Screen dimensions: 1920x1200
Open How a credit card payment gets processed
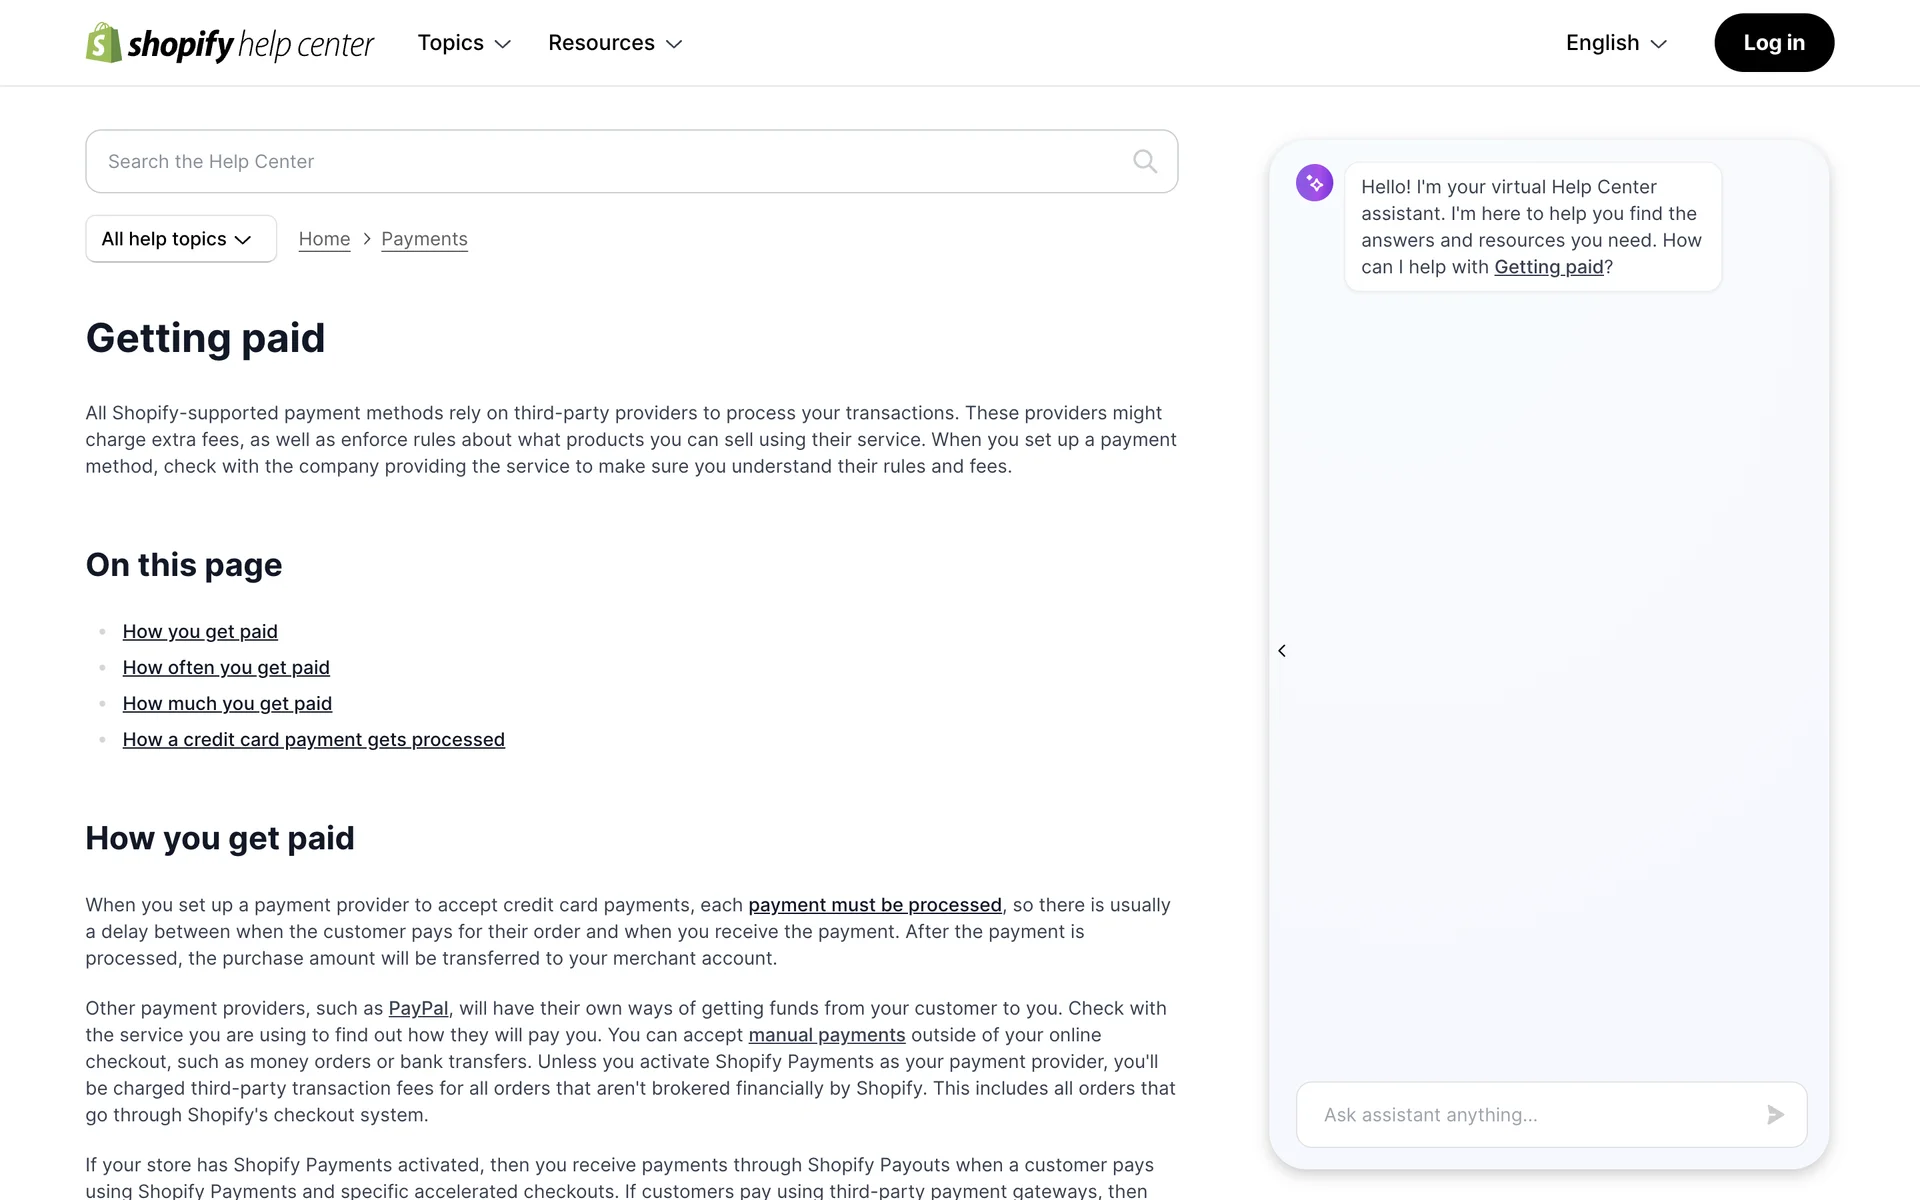(313, 740)
